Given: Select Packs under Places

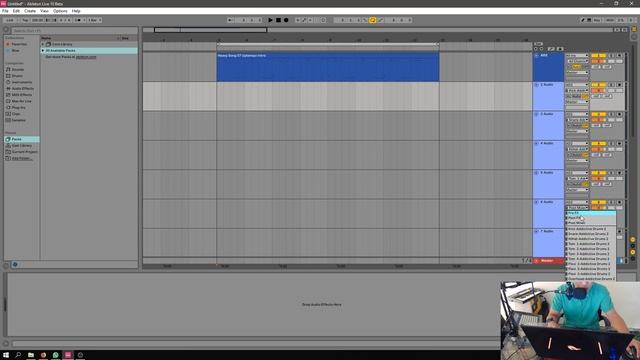Looking at the screenshot, I should [22, 139].
